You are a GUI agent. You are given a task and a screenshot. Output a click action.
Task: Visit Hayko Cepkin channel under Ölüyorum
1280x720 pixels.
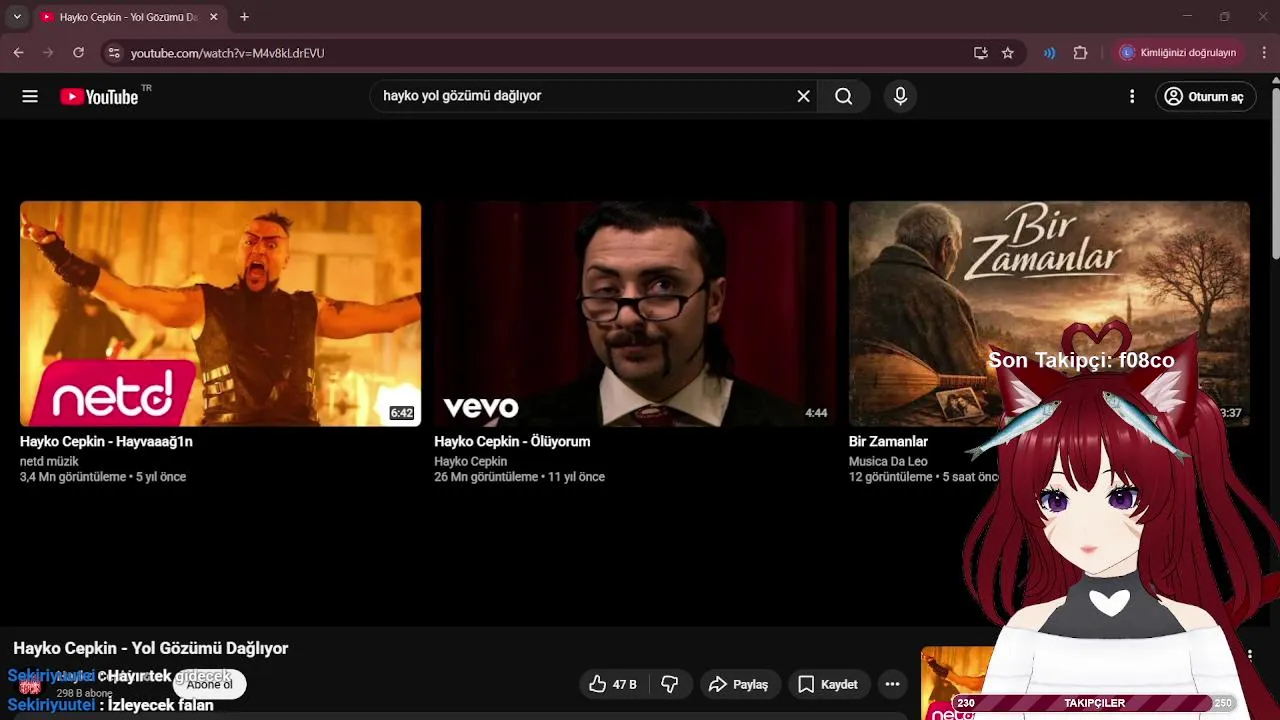[x=470, y=461]
